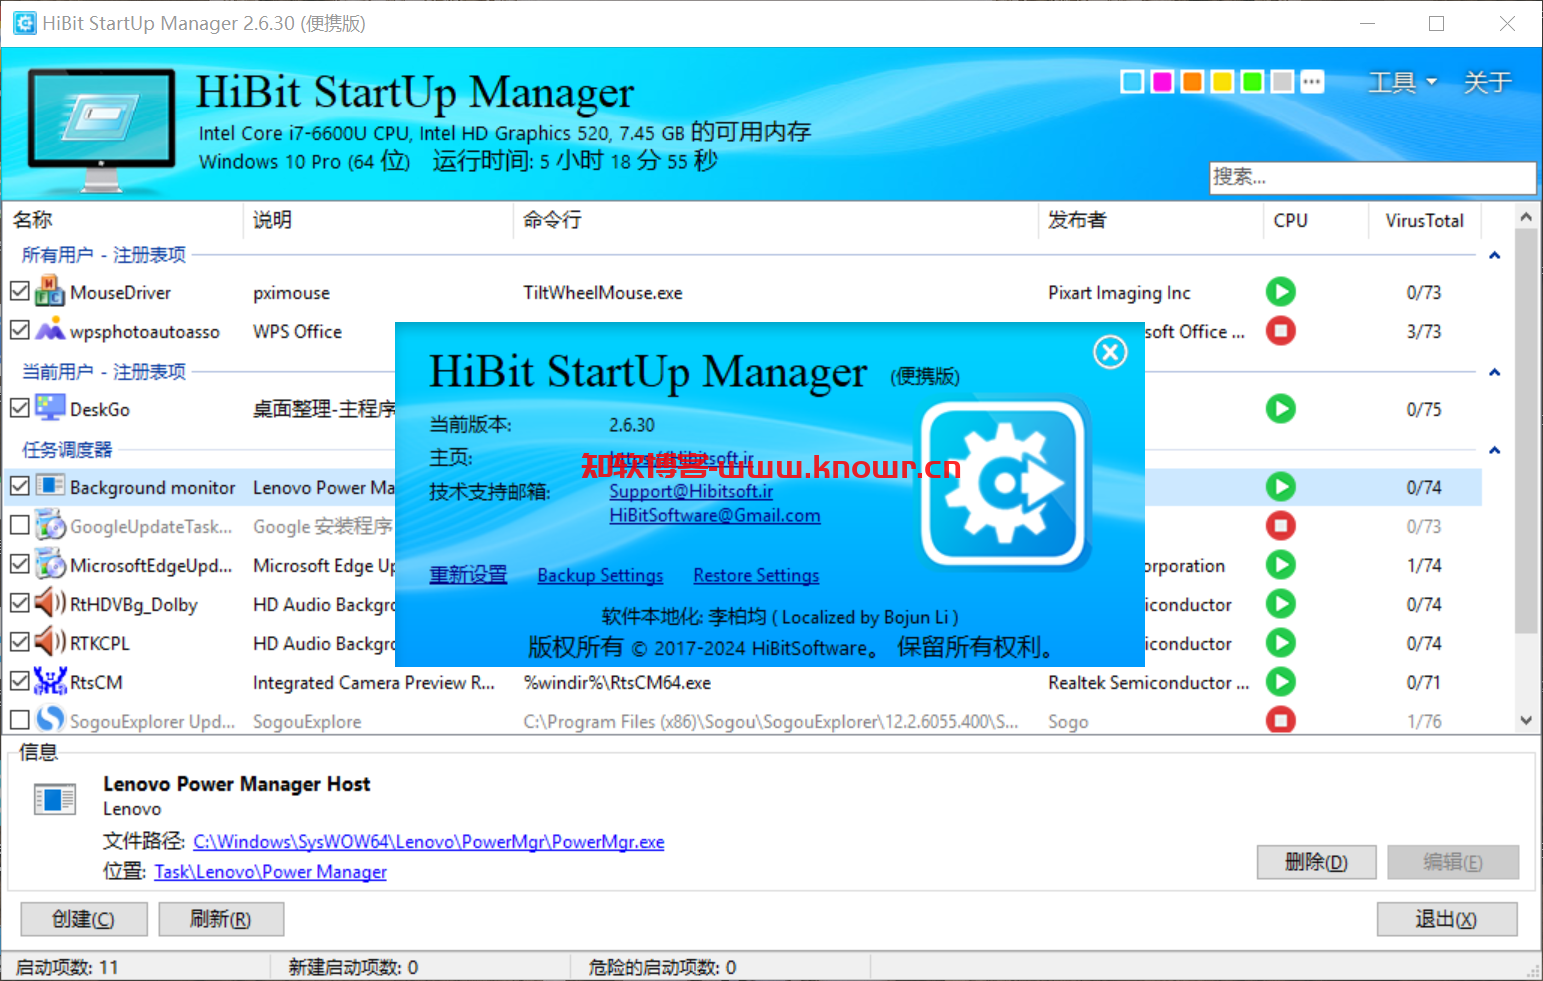Uncheck the wpsphotoautoasso startup entry
The width and height of the screenshot is (1543, 981).
tap(19, 330)
